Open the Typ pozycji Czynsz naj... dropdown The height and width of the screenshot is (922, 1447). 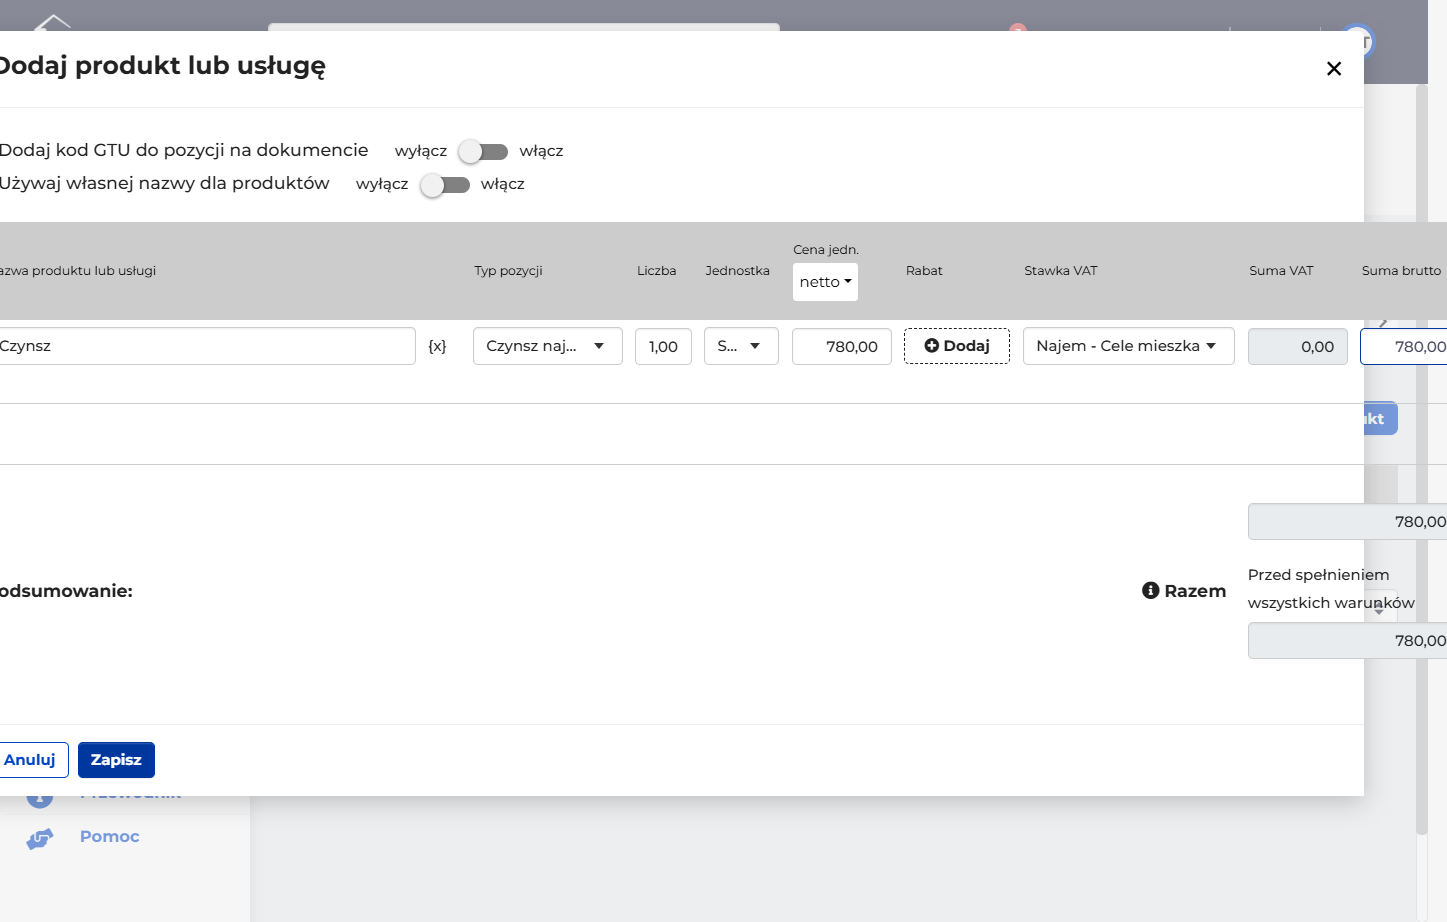[x=547, y=346]
